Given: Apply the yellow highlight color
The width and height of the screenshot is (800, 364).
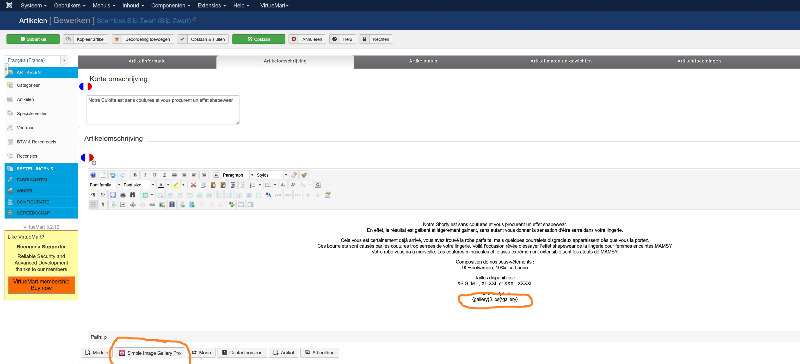Looking at the screenshot, I should (176, 185).
